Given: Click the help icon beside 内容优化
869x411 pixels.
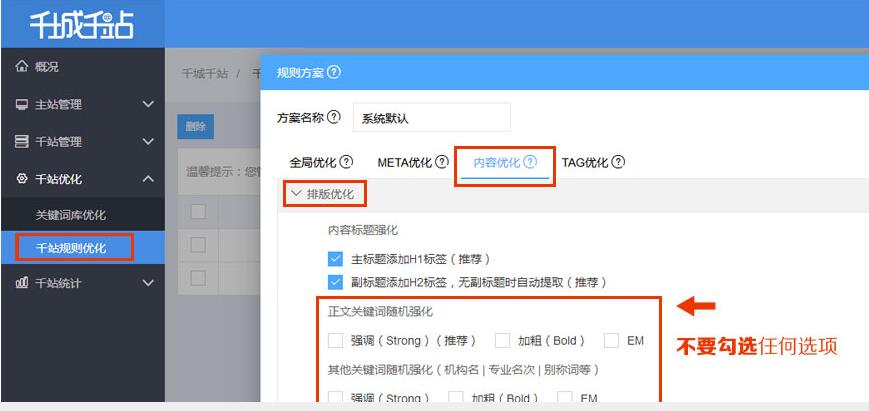Looking at the screenshot, I should [530, 162].
